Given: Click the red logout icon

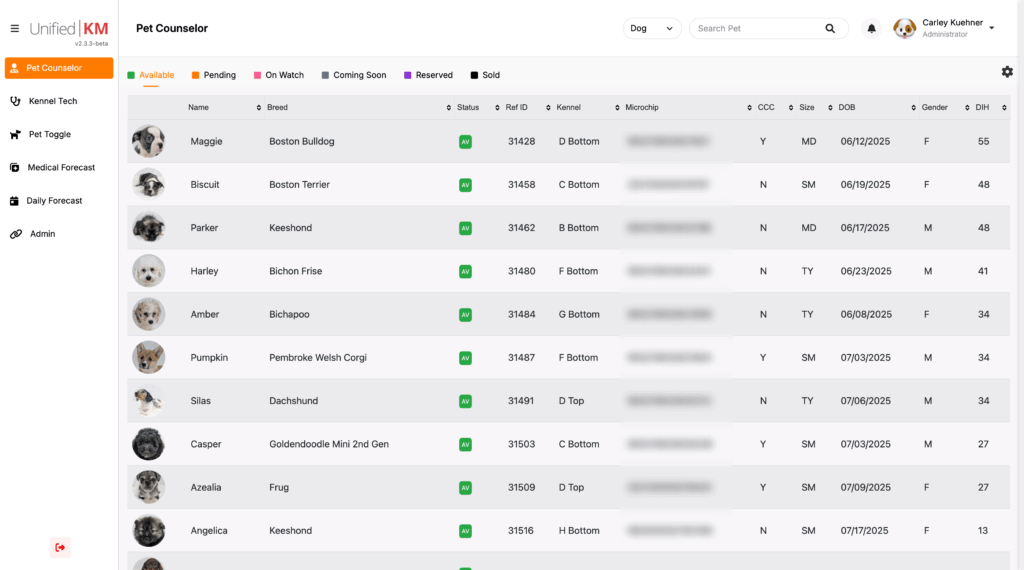Looking at the screenshot, I should click(60, 547).
